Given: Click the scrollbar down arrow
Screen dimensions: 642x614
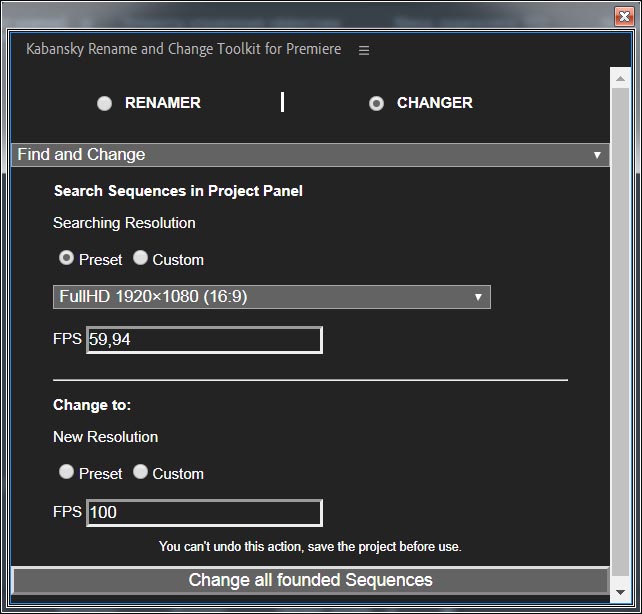Looking at the screenshot, I should coord(620,592).
